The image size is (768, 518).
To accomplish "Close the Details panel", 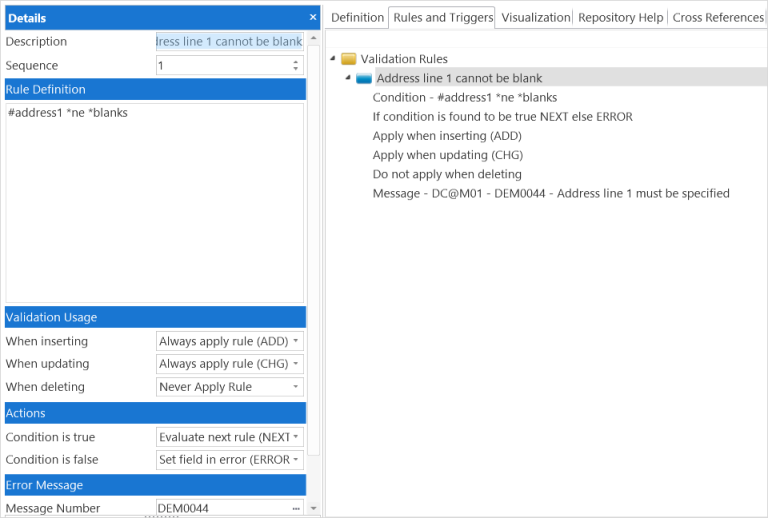I will (312, 17).
